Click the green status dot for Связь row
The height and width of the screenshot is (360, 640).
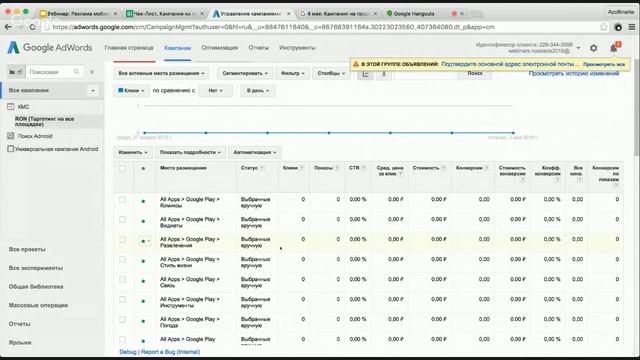[x=143, y=281]
